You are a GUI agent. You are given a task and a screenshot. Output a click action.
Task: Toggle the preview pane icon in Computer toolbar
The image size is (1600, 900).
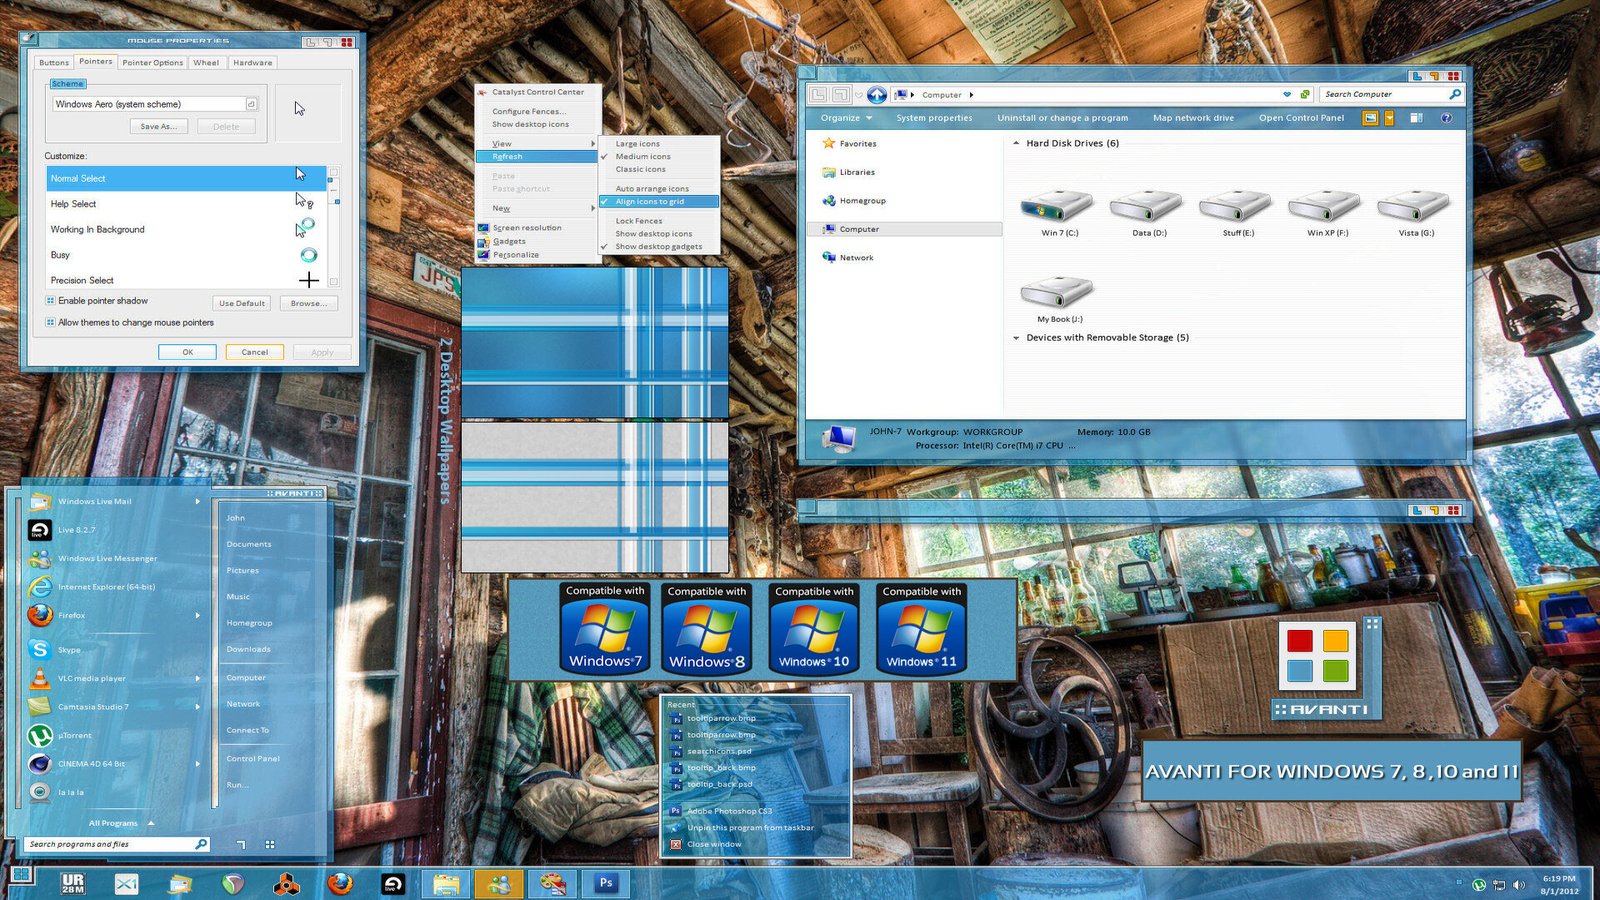1416,118
